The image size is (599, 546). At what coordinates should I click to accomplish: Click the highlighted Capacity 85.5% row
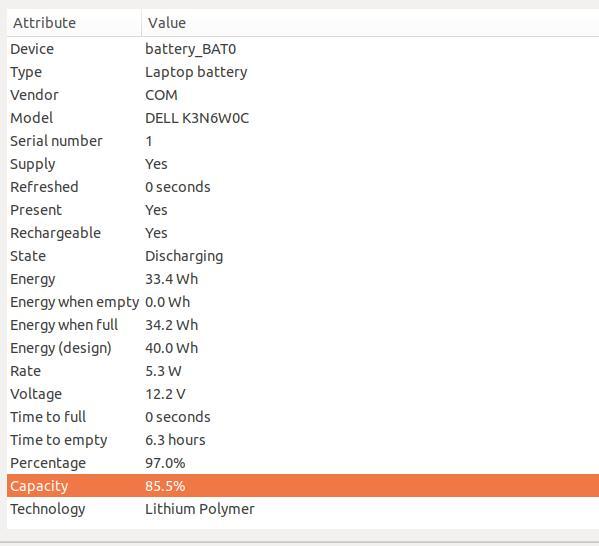(x=303, y=486)
